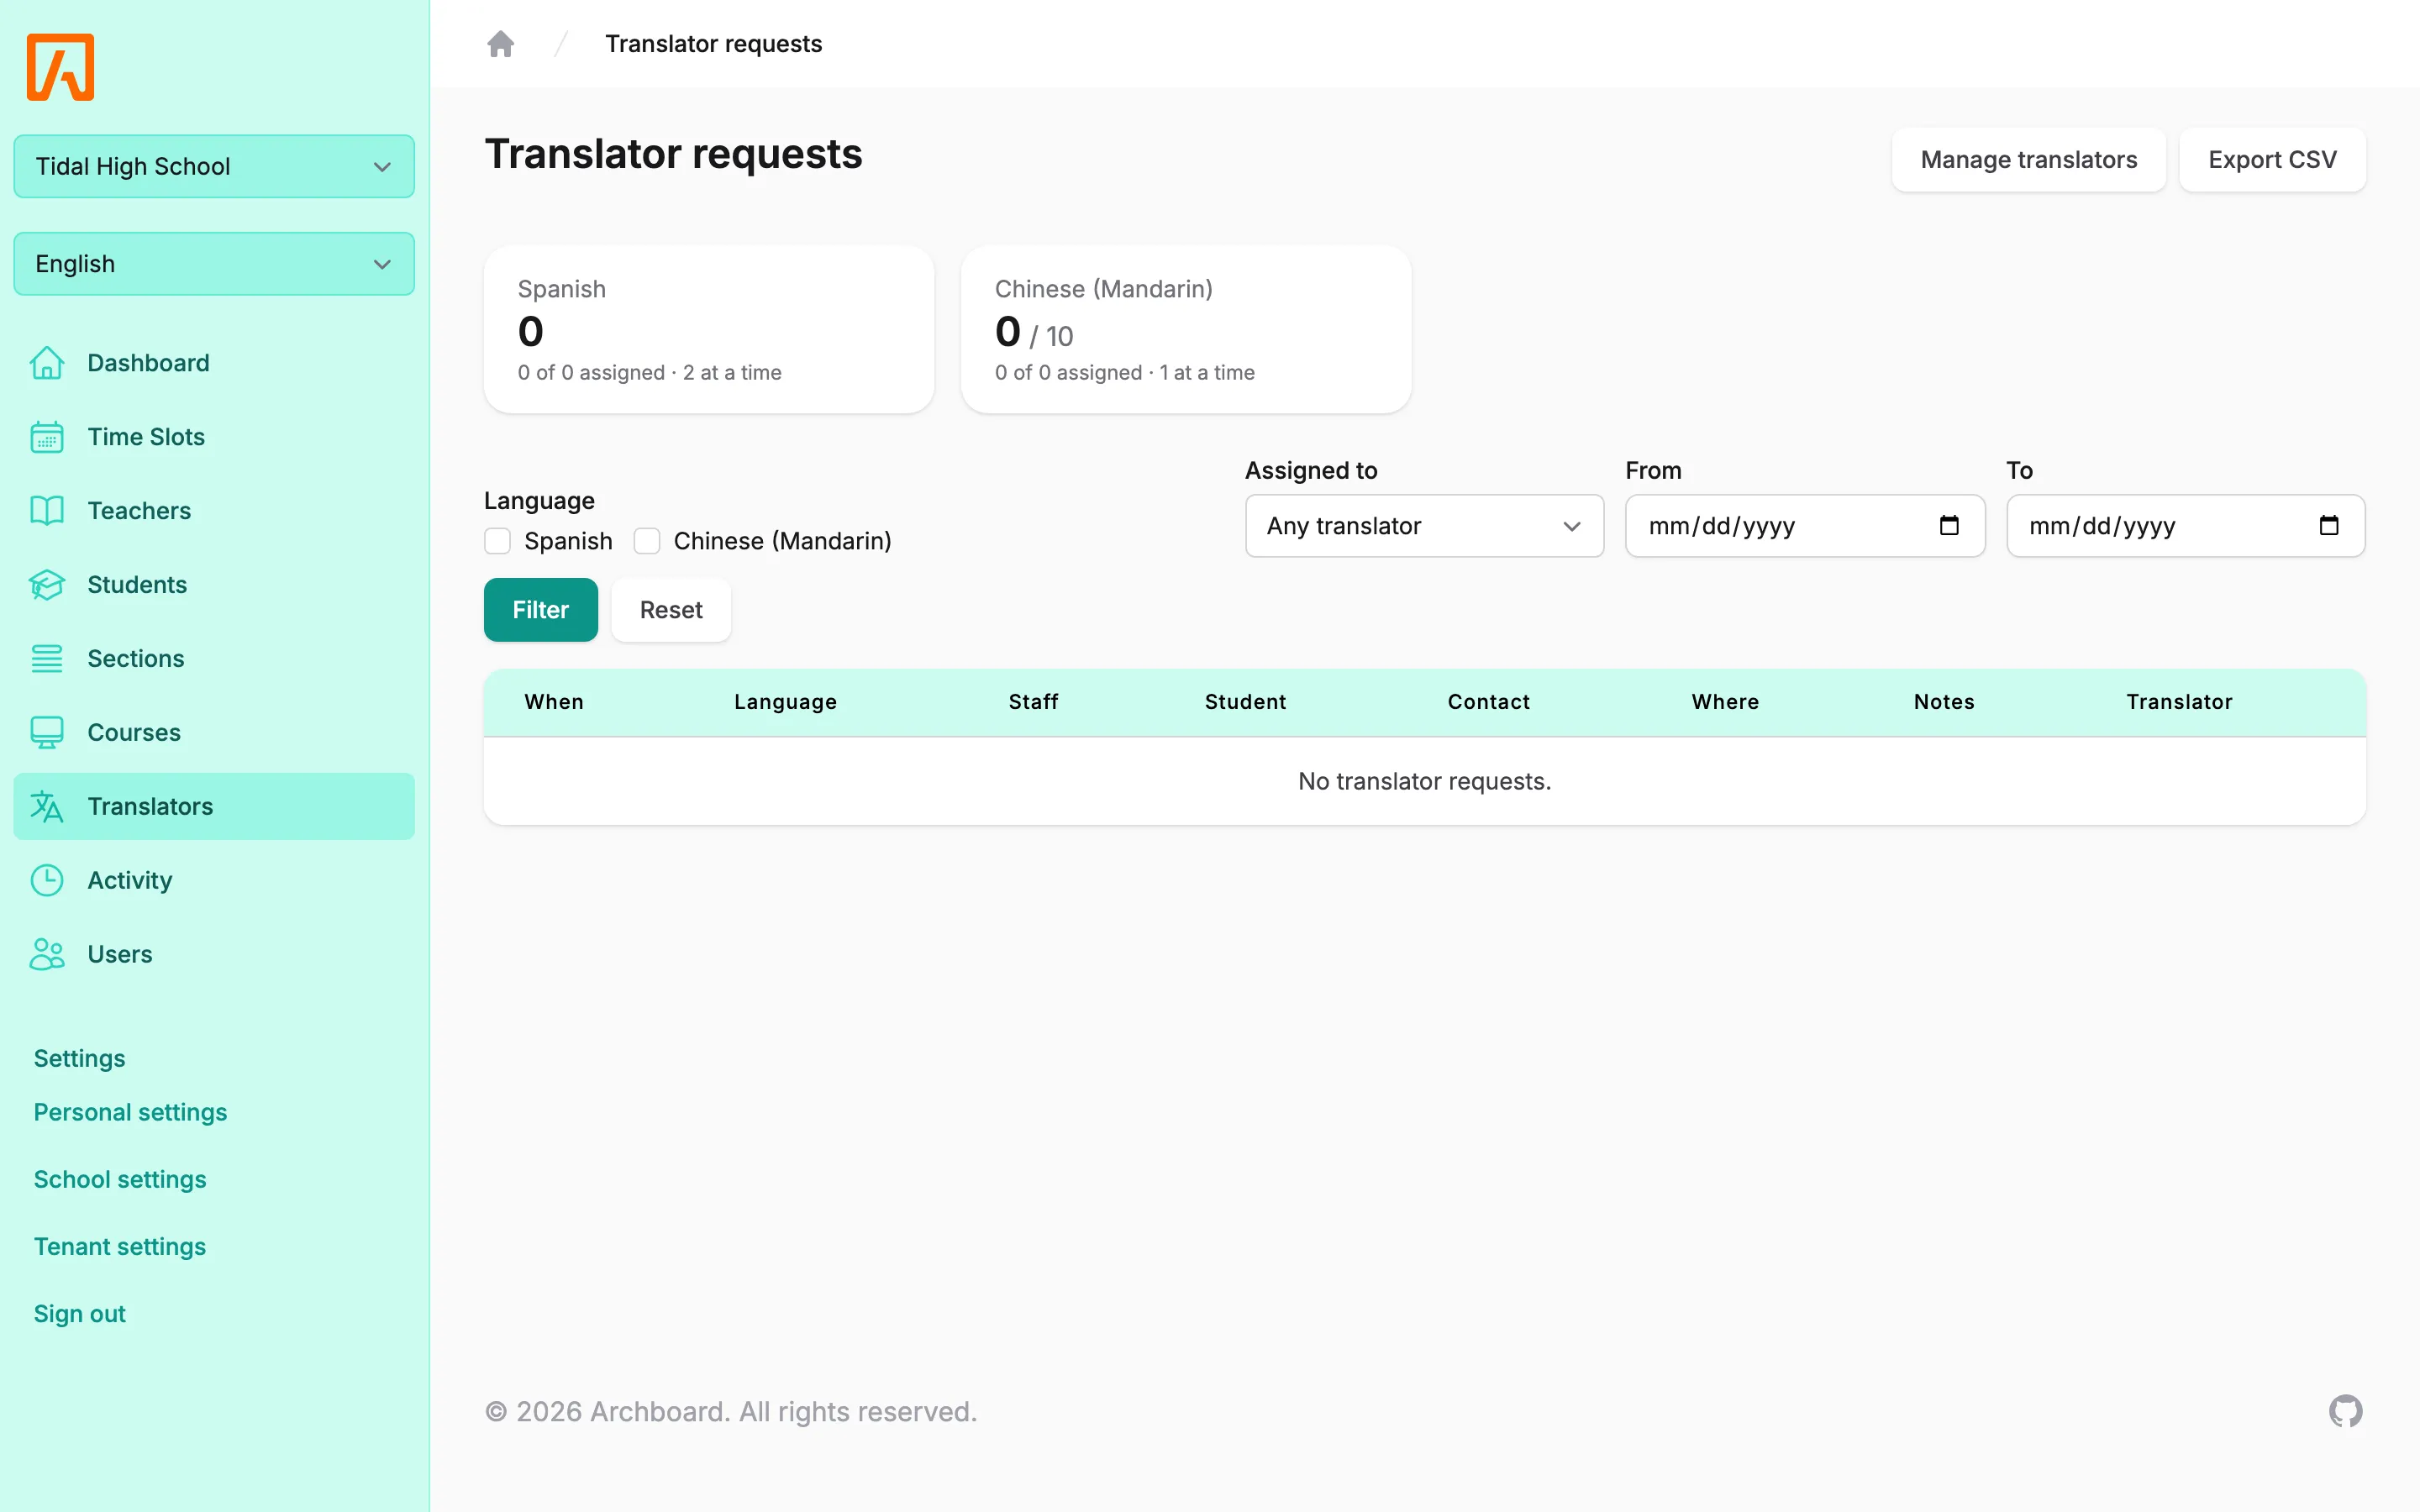This screenshot has height=1512, width=2420.
Task: Navigate to Students in sidebar
Action: [214, 585]
